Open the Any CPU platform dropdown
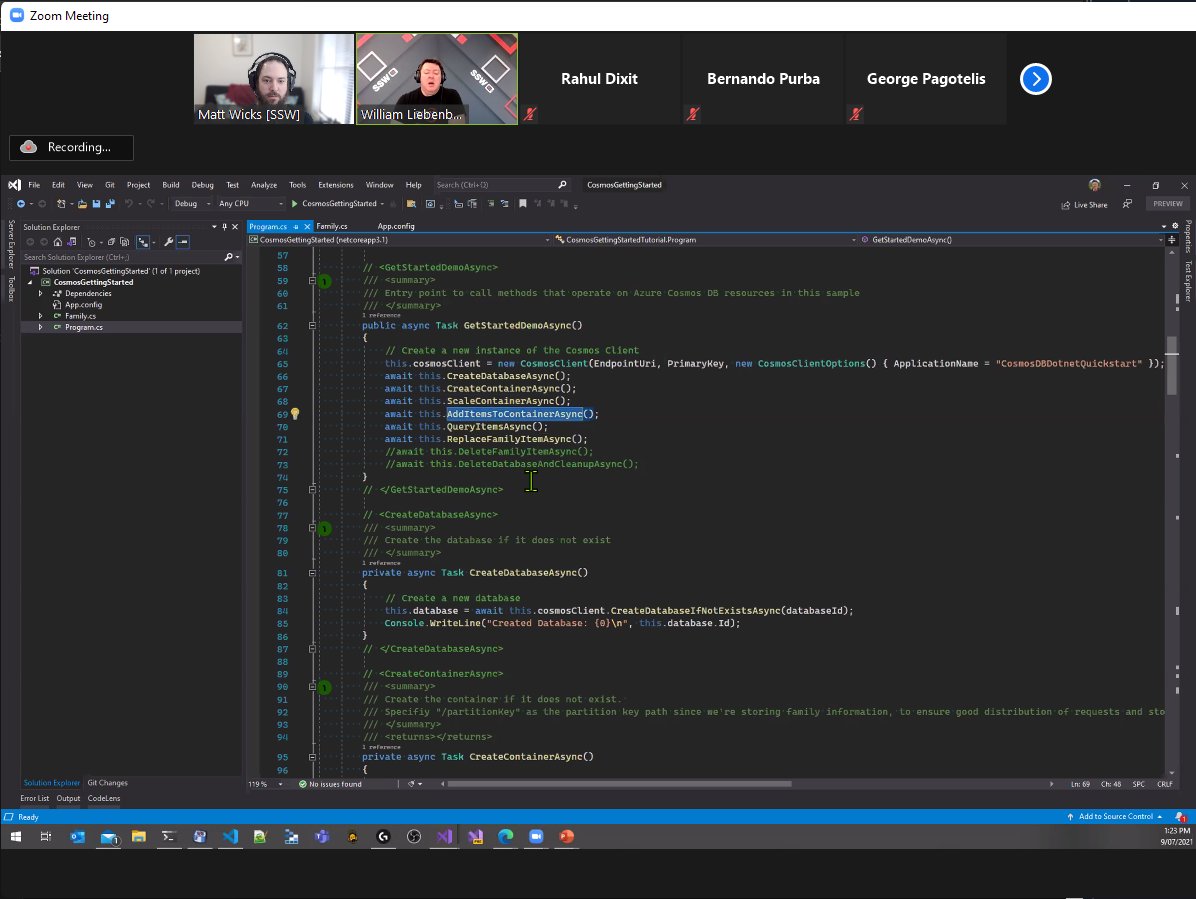The height and width of the screenshot is (899, 1196). coord(246,204)
